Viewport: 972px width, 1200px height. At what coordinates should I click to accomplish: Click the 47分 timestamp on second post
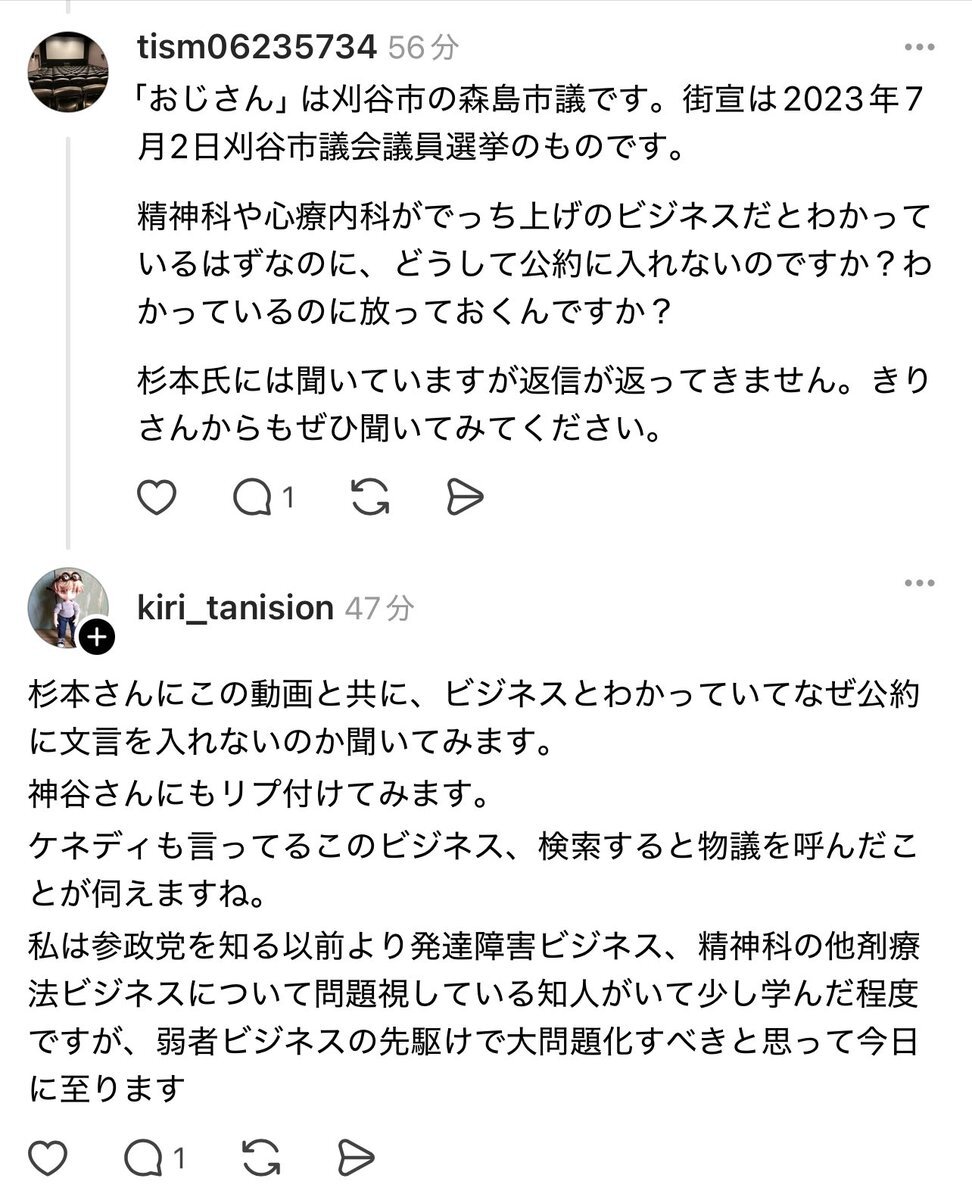coord(379,607)
